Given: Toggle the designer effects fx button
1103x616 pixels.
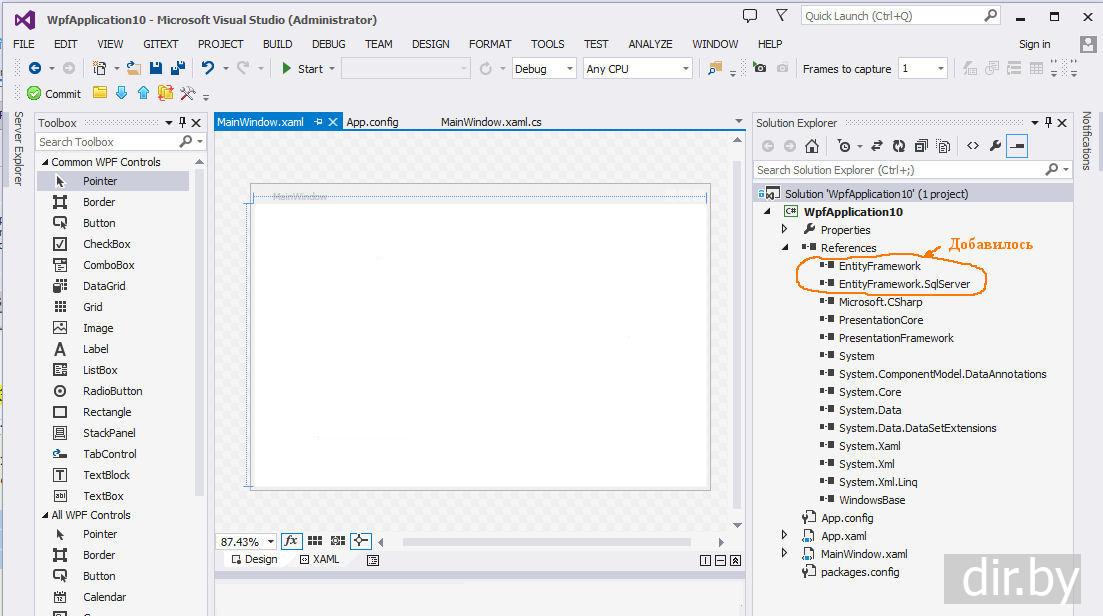Looking at the screenshot, I should pos(291,541).
